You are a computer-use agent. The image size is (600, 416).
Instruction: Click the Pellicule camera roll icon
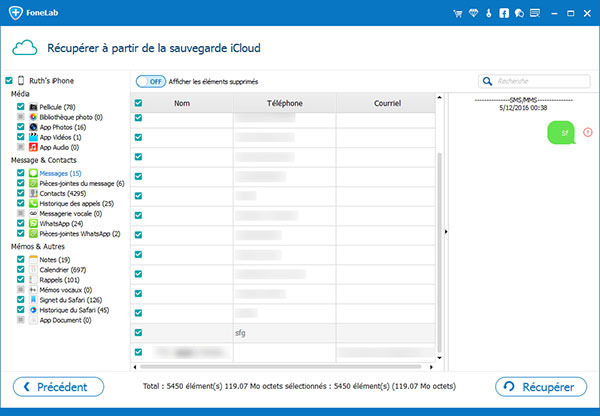[x=33, y=107]
